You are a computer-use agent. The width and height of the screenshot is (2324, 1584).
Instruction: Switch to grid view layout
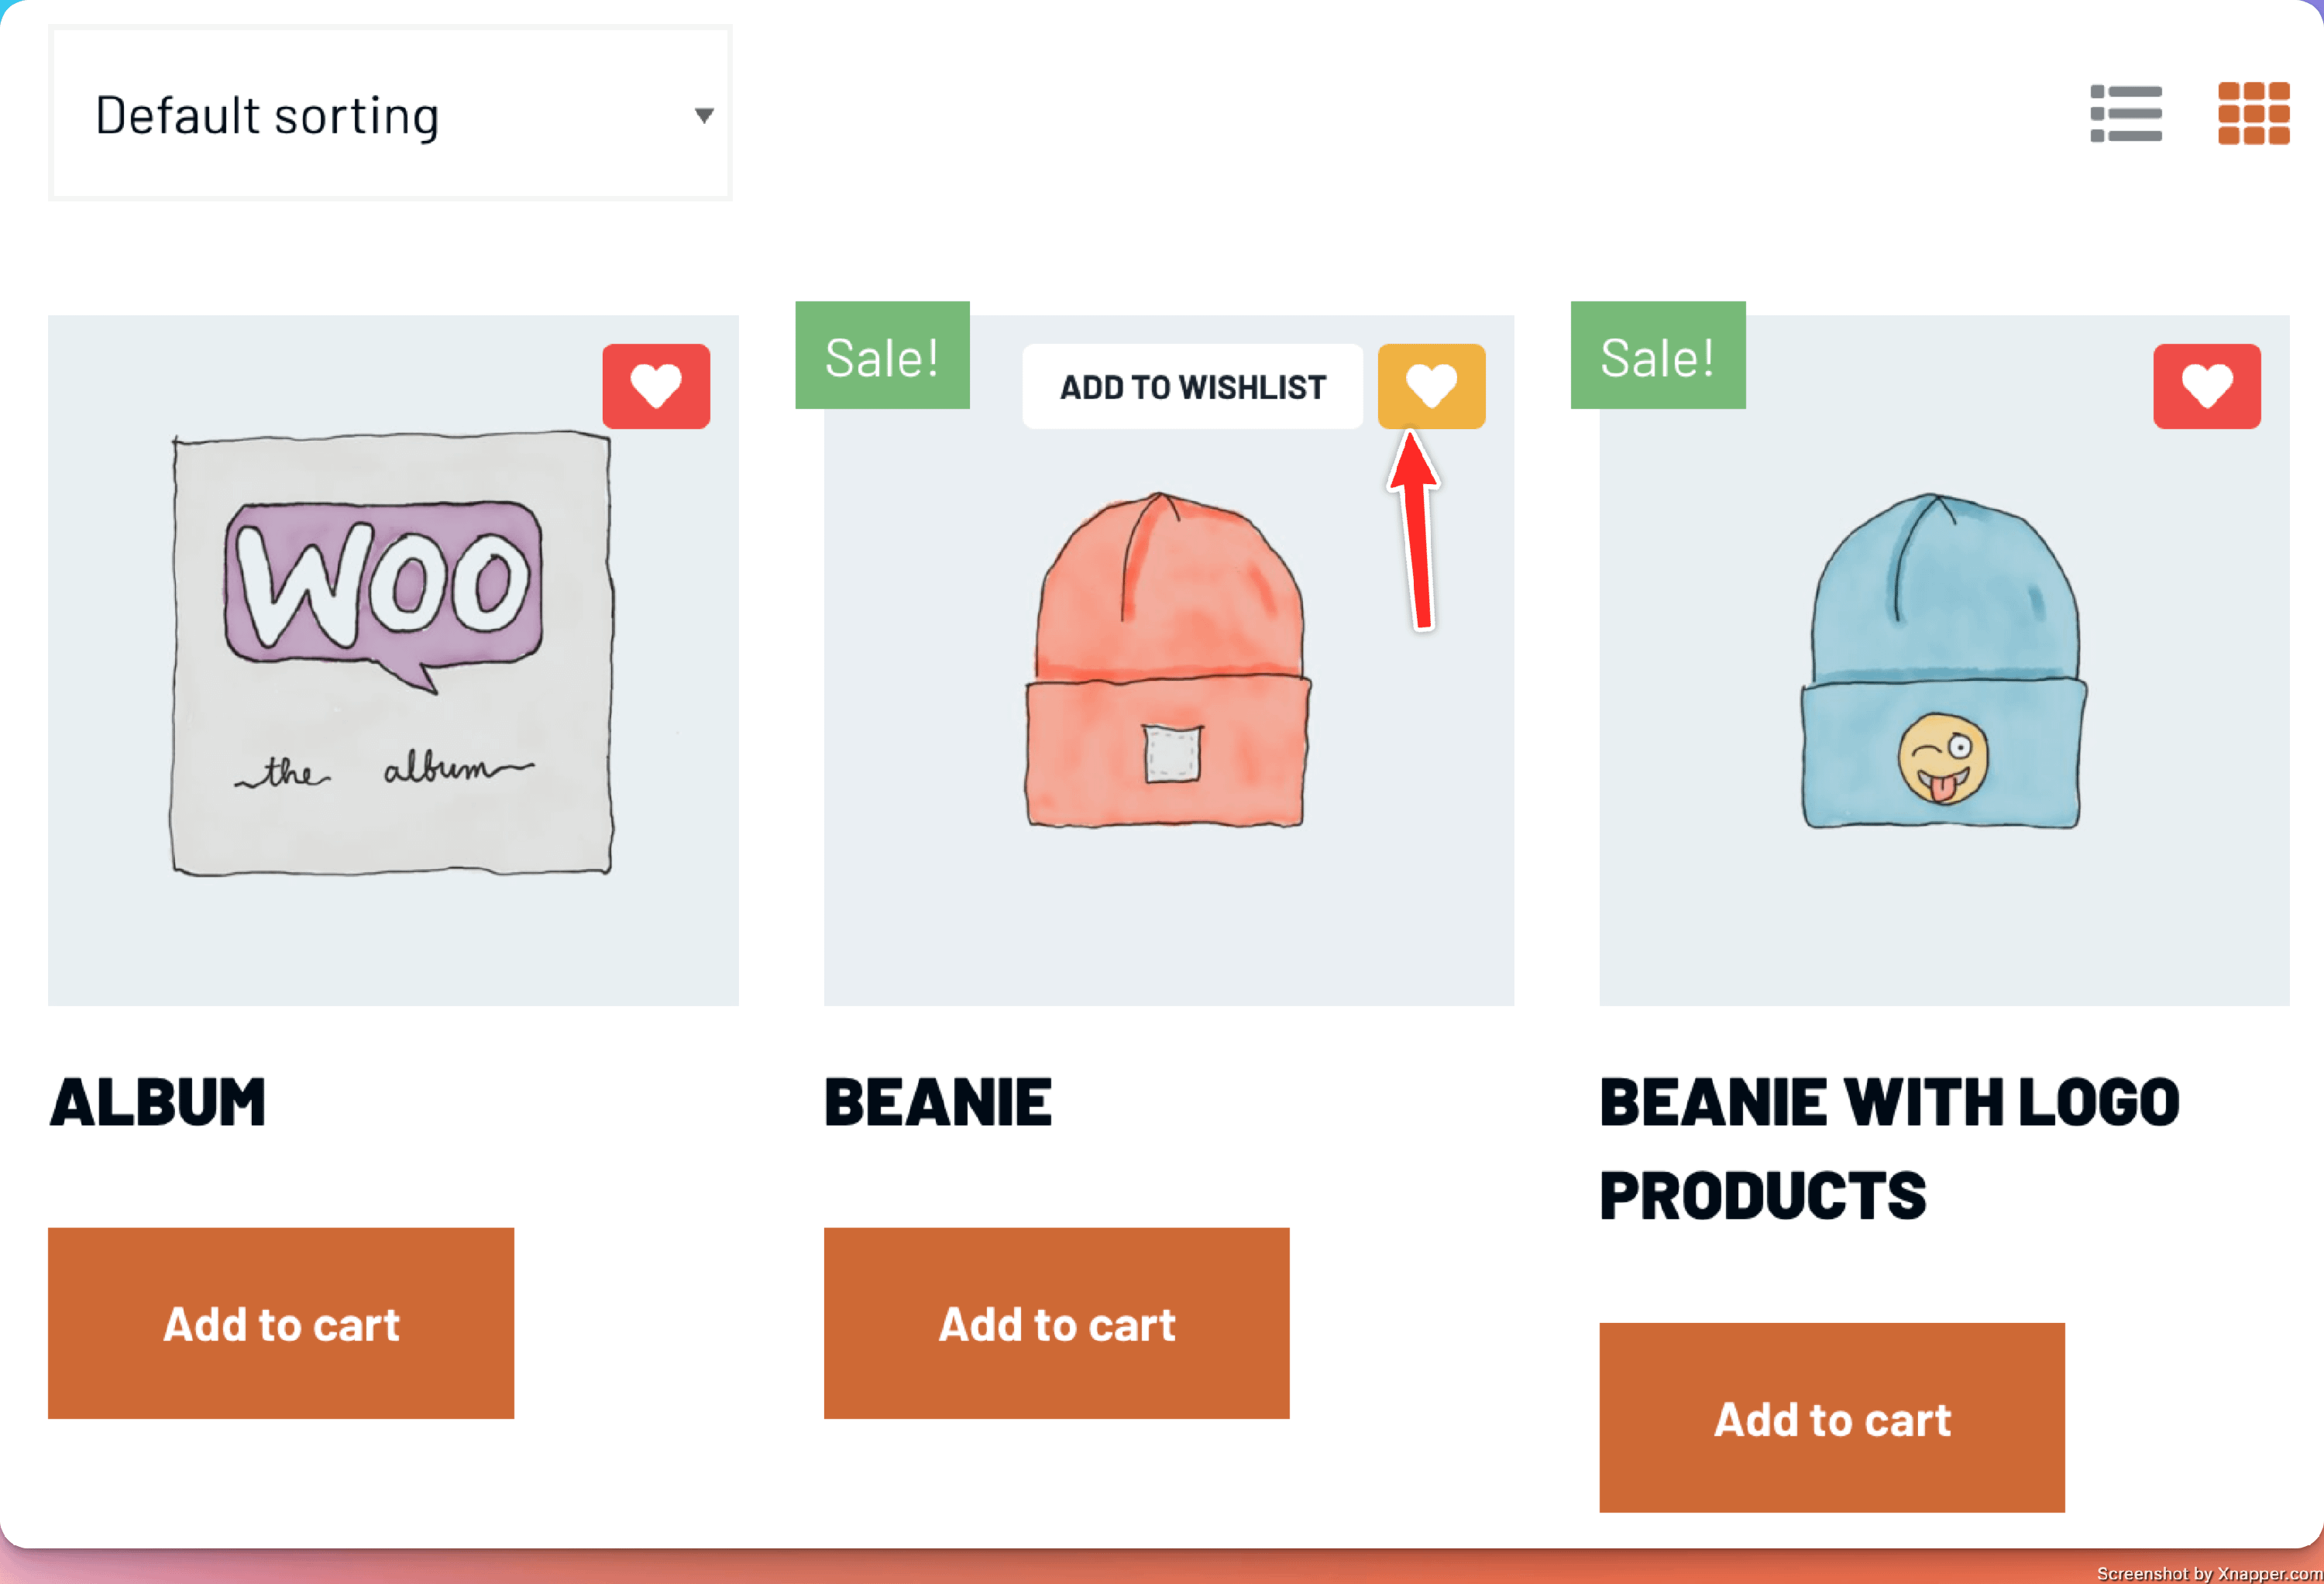tap(2253, 113)
